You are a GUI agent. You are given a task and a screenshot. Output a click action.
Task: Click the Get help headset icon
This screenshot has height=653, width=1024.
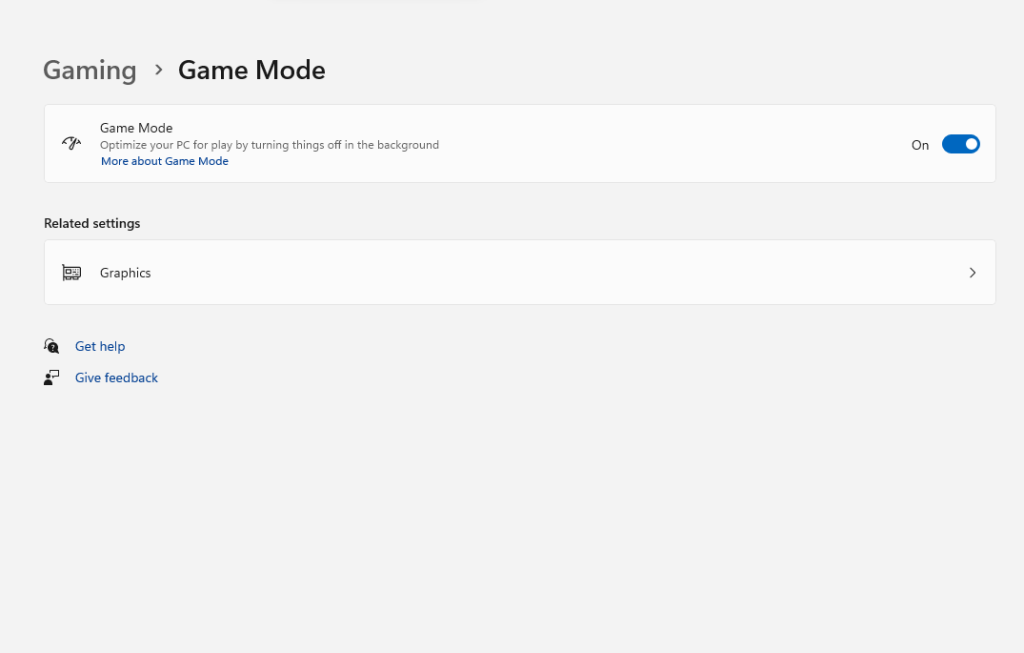[x=51, y=346]
